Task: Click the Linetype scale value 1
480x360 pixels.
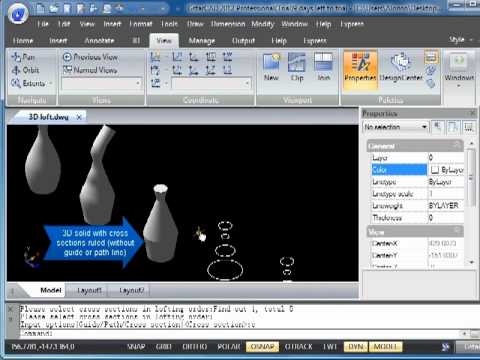Action: click(446, 194)
